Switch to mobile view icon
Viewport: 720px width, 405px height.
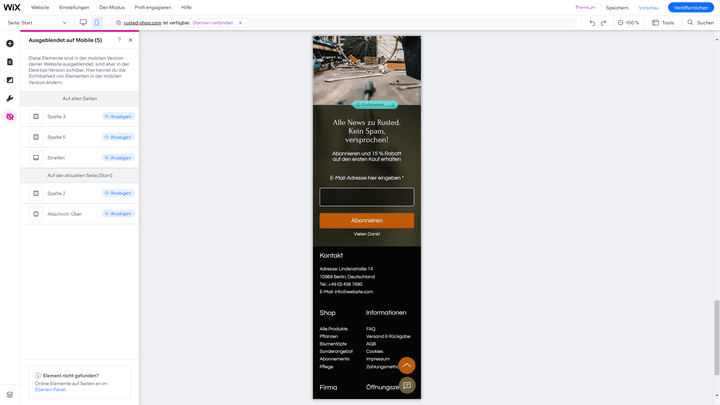(x=96, y=22)
